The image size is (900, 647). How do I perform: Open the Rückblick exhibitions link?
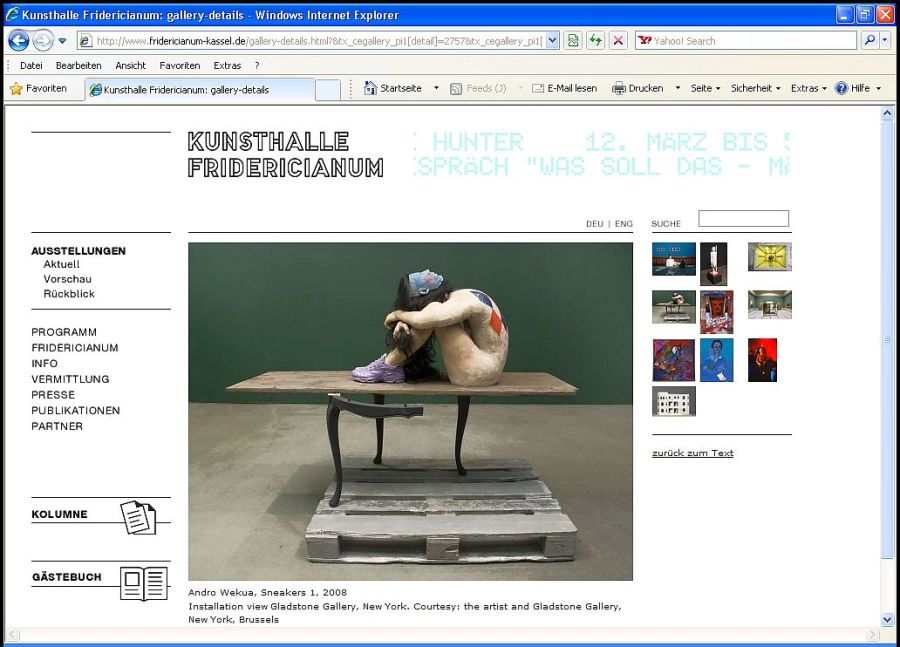tap(69, 294)
